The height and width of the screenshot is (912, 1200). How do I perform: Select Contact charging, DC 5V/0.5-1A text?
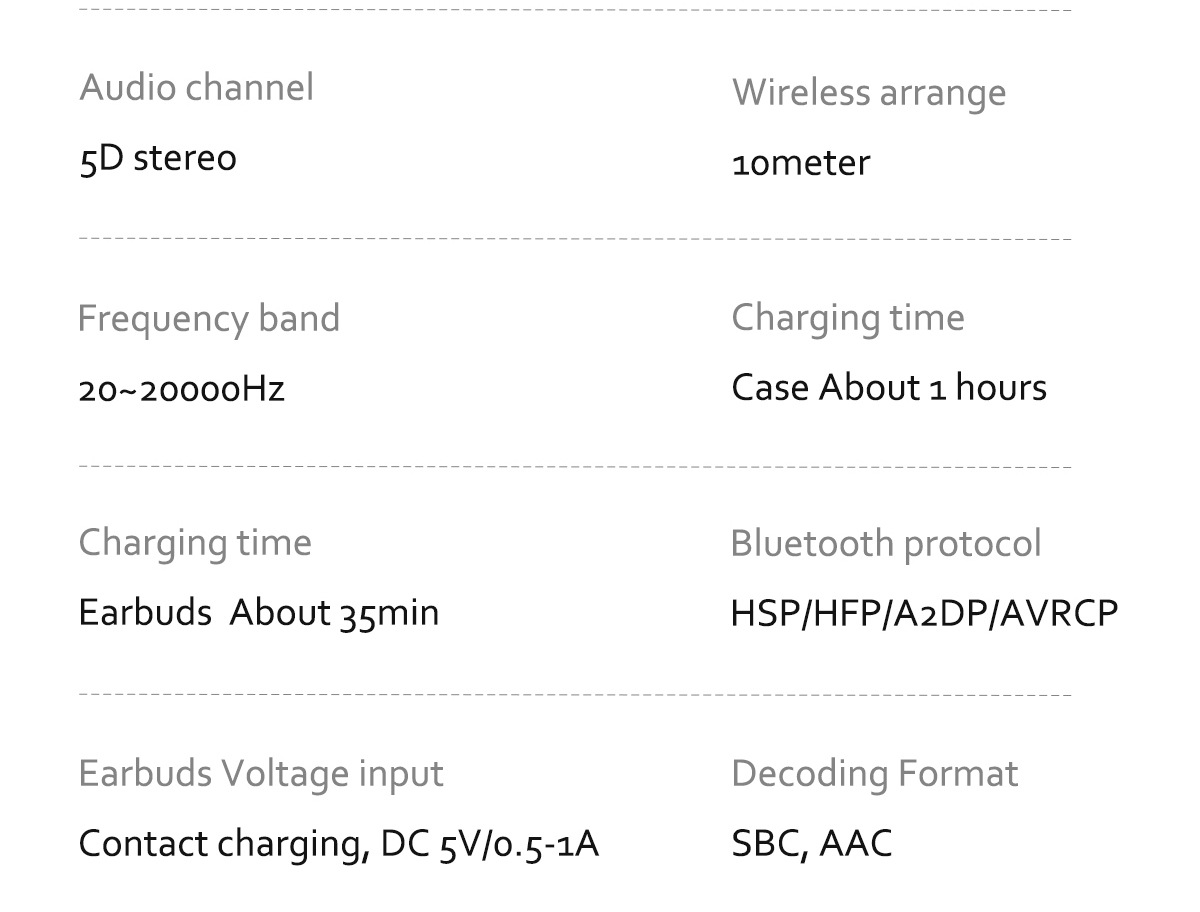[x=339, y=845]
